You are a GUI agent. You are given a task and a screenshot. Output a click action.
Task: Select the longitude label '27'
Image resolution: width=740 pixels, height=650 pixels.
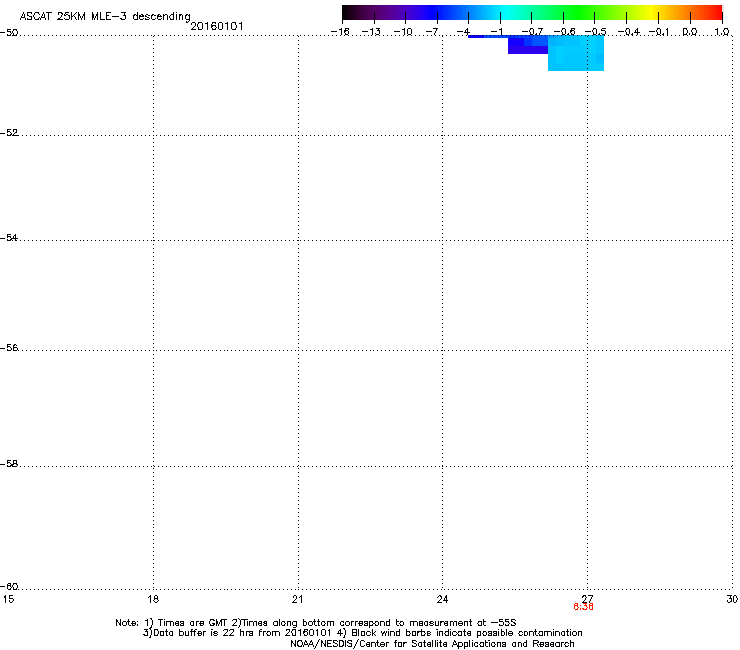coord(587,599)
